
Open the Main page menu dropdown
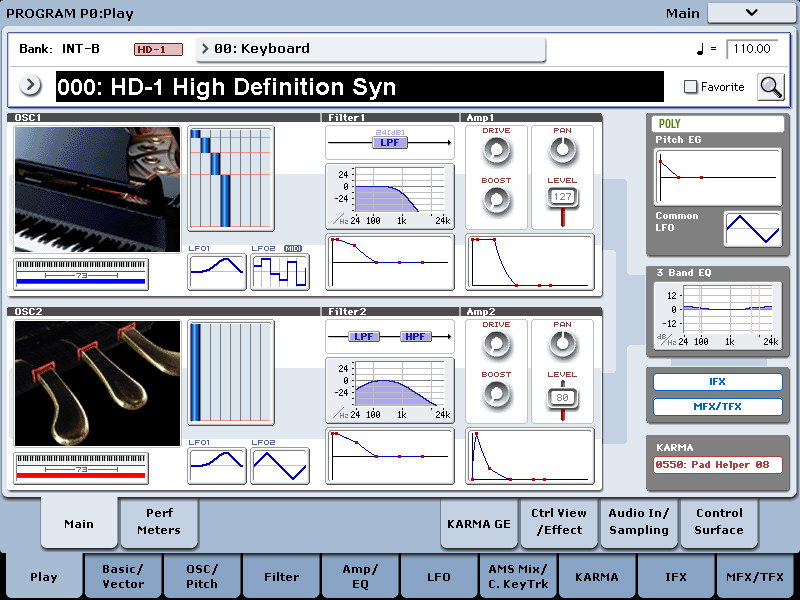tap(751, 13)
